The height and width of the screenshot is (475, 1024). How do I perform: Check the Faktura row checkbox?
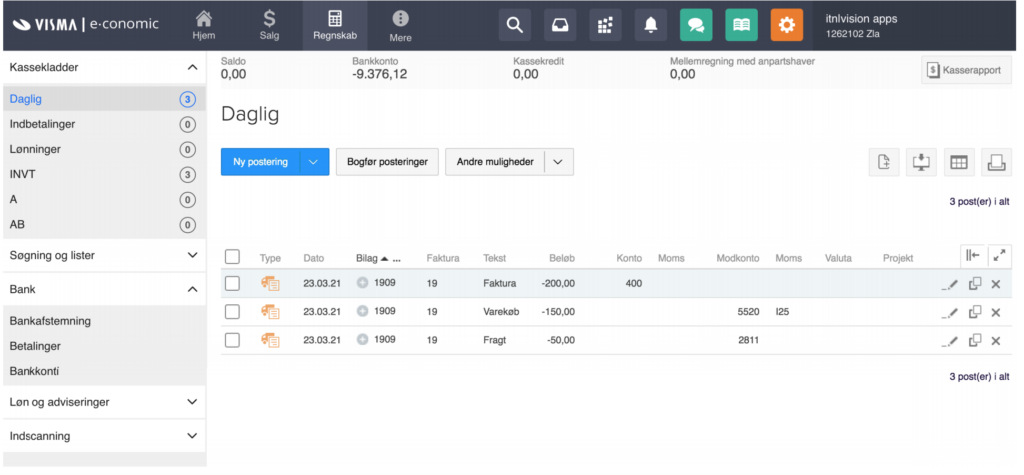coord(233,284)
